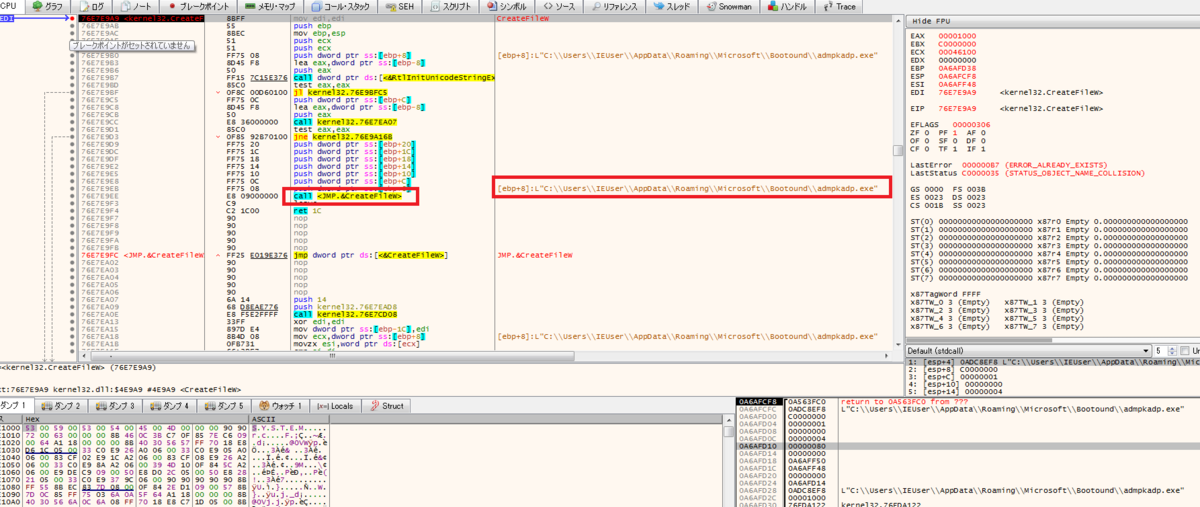Toggle the PF flag value

(955, 132)
